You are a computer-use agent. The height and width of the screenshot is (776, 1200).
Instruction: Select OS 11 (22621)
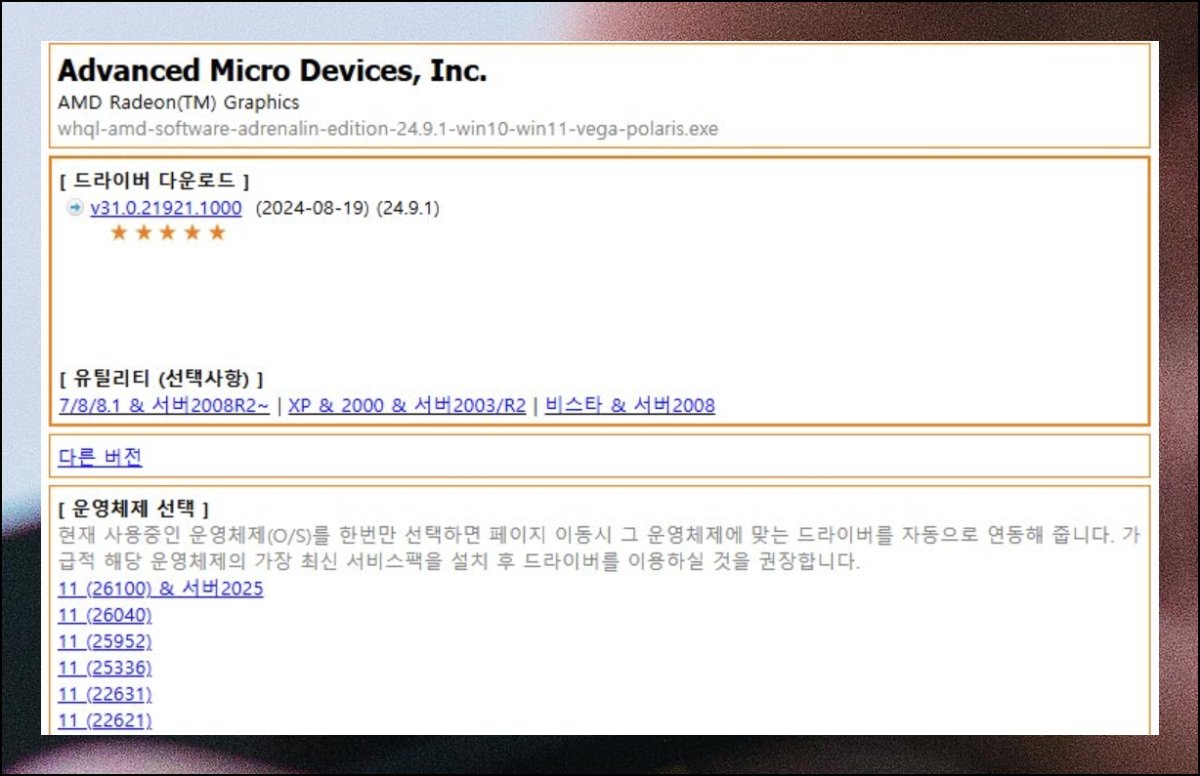pos(105,719)
